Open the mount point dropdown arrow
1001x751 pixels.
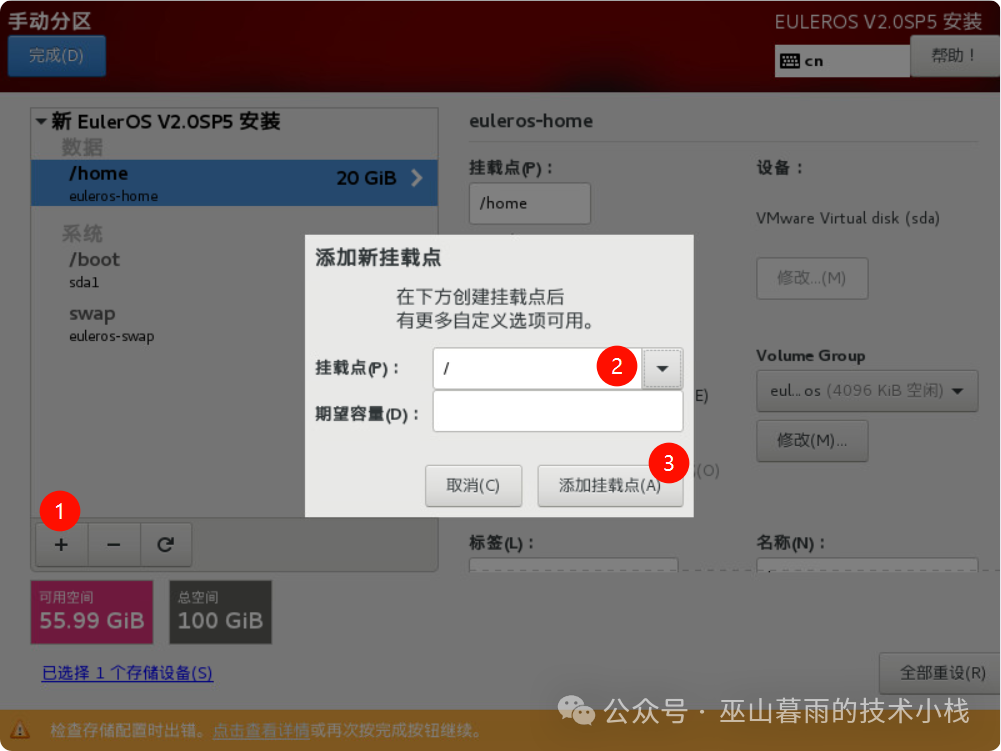click(x=662, y=369)
